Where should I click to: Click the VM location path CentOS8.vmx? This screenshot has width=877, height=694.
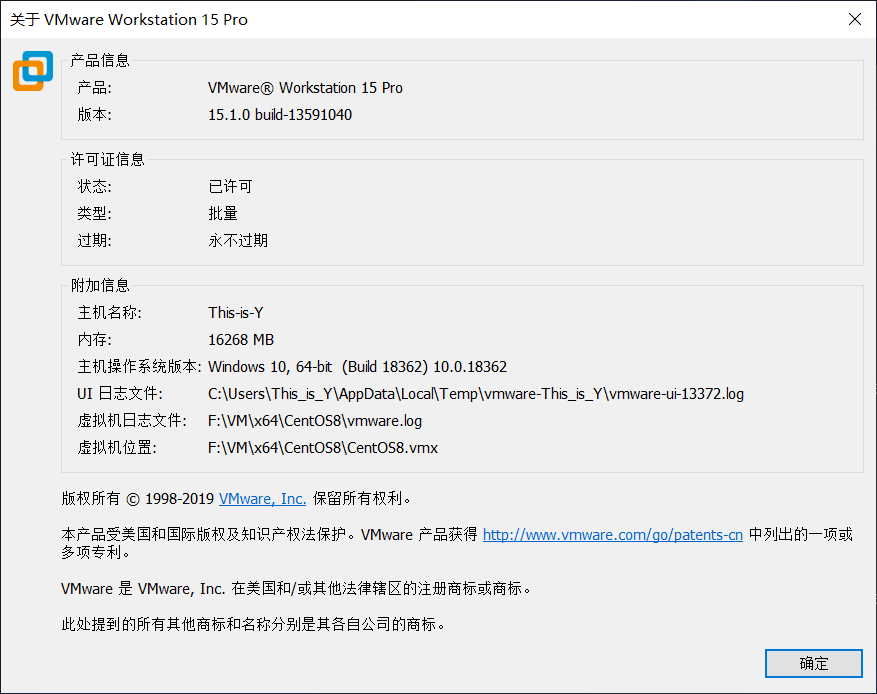point(323,447)
